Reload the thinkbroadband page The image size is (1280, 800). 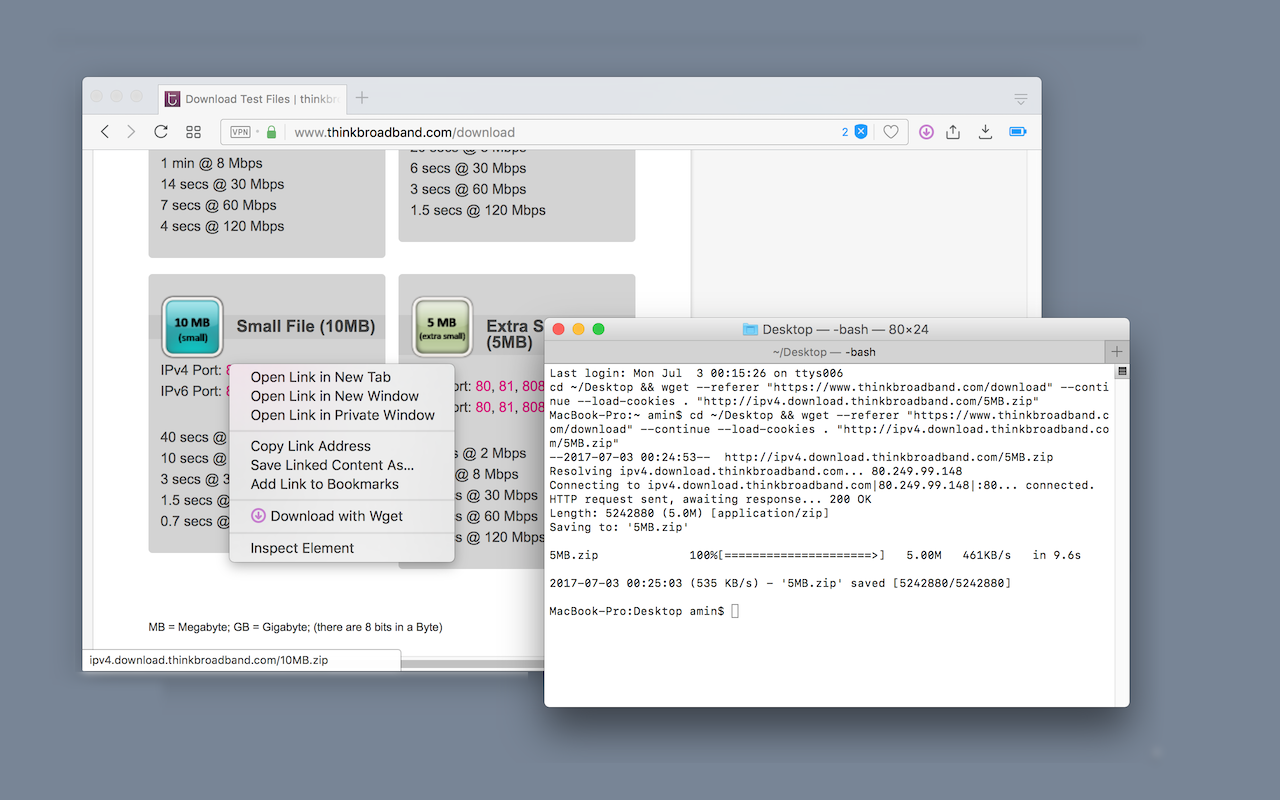pos(160,132)
